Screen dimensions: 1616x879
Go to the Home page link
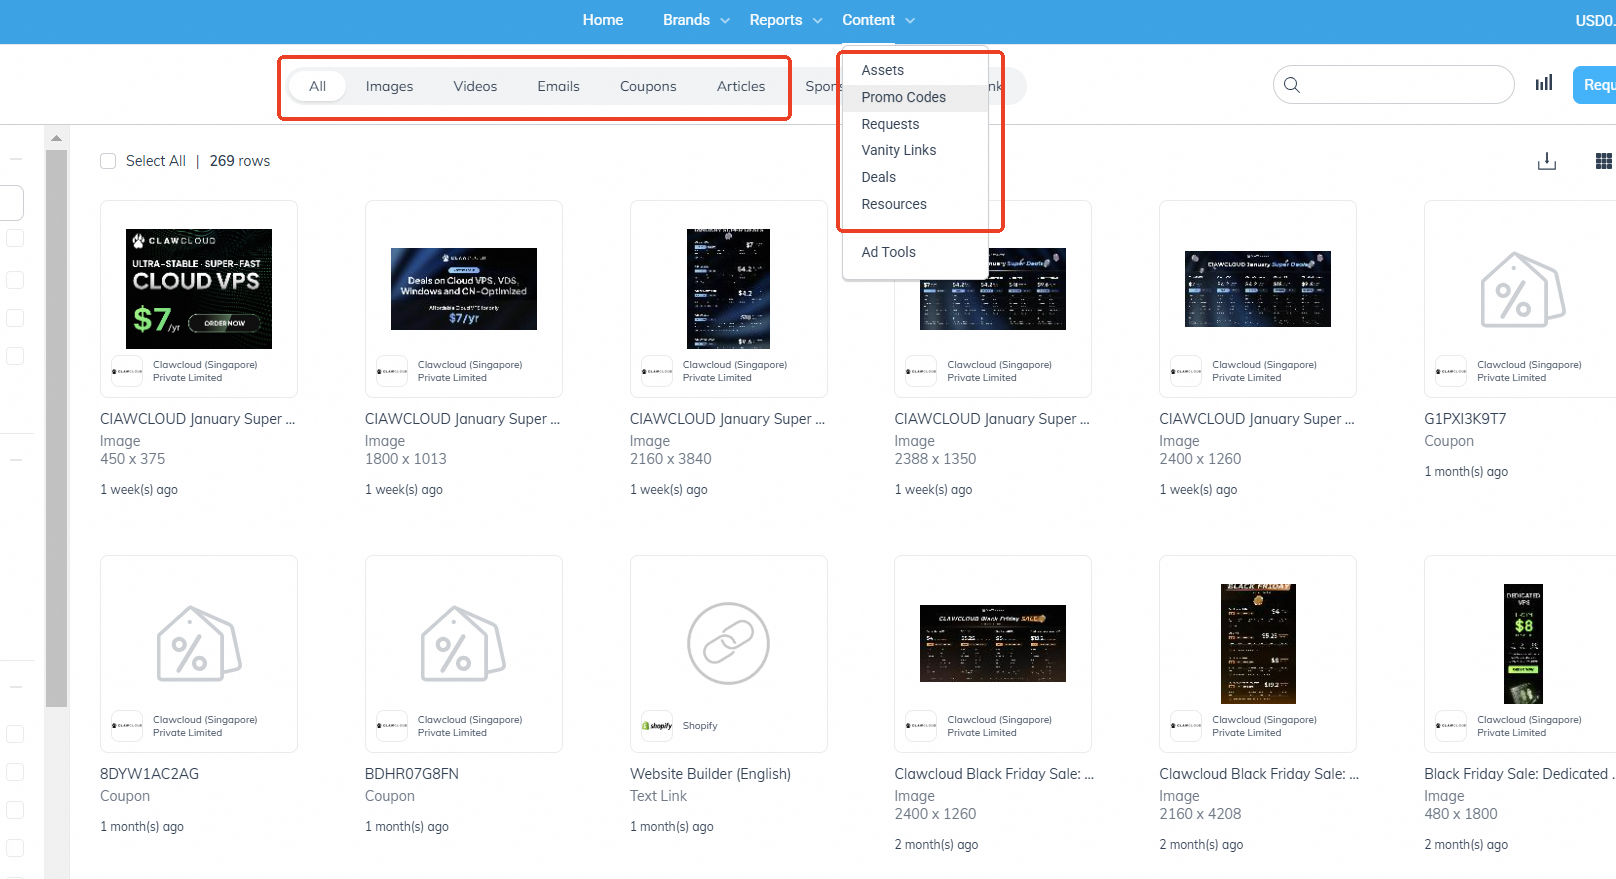(x=603, y=20)
